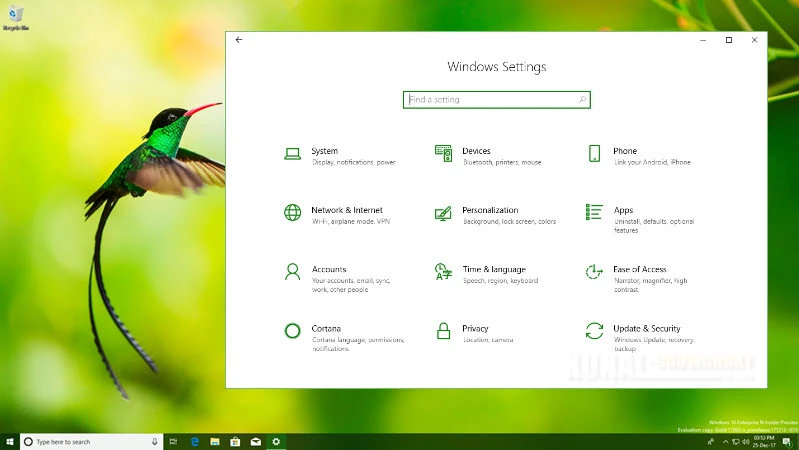Click the volume speaker tray icon
The width and height of the screenshot is (799, 450).
(745, 442)
